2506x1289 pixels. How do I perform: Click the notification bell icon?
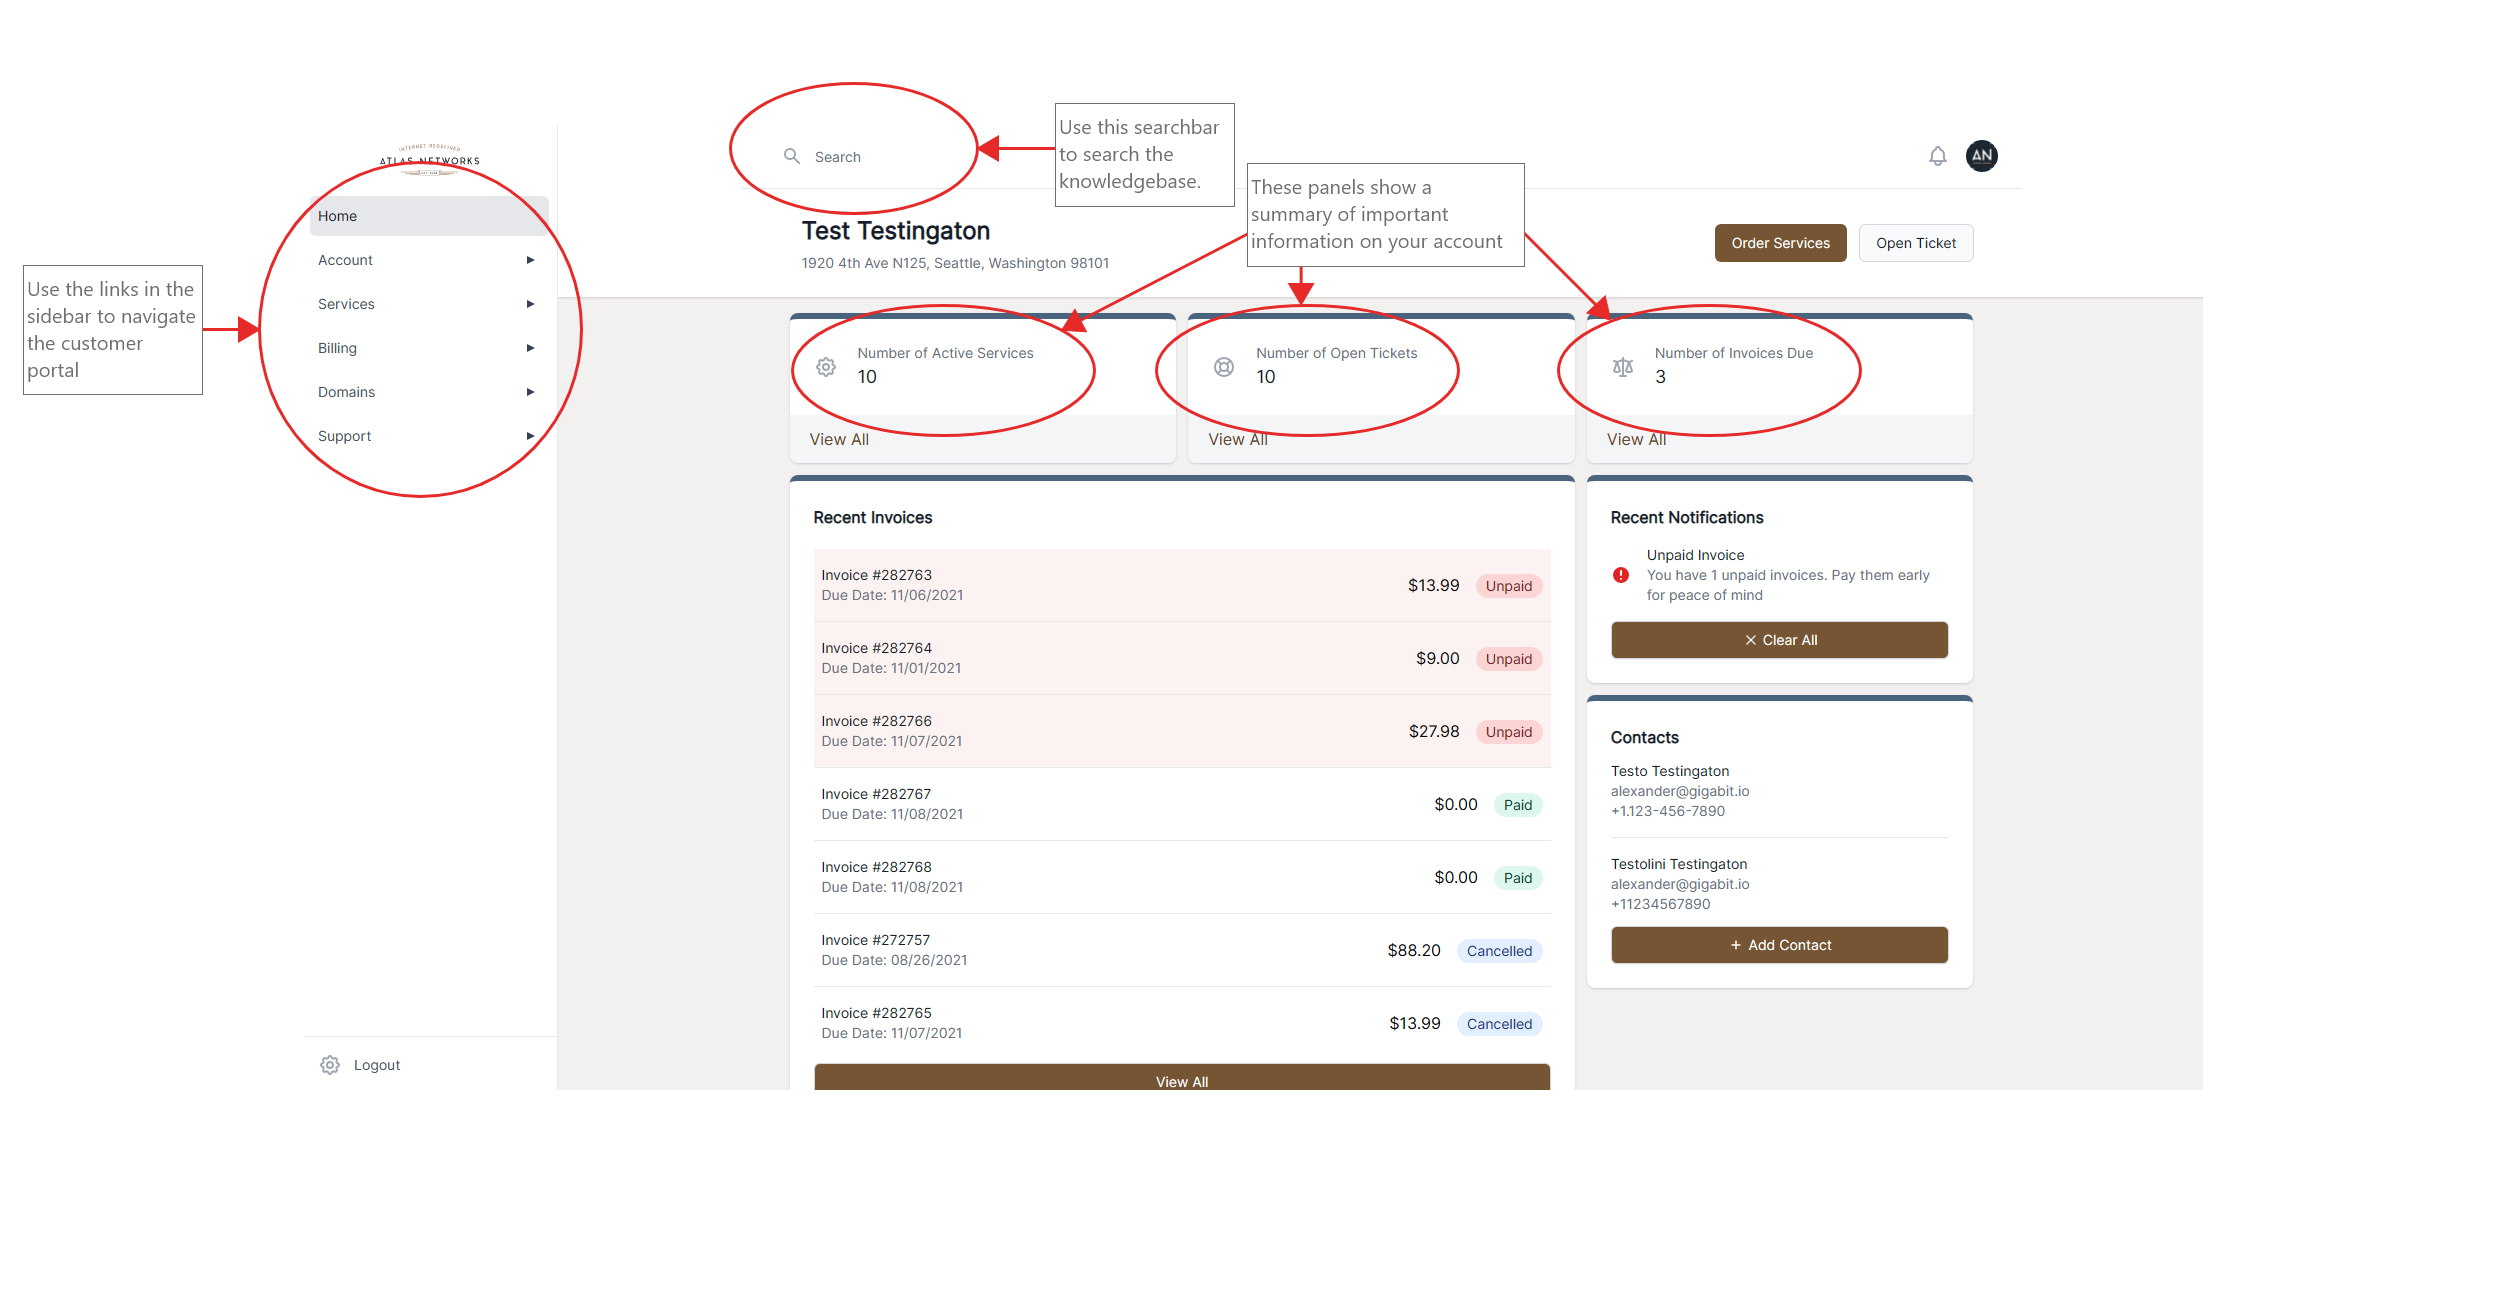1937,156
